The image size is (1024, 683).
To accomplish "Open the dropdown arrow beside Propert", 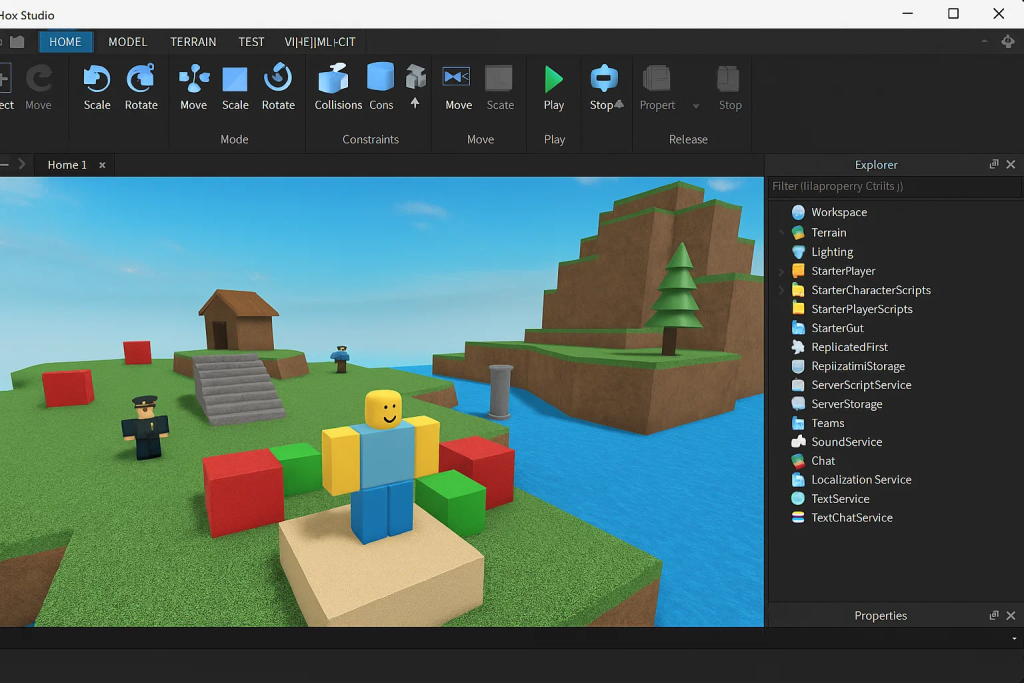I will (696, 106).
